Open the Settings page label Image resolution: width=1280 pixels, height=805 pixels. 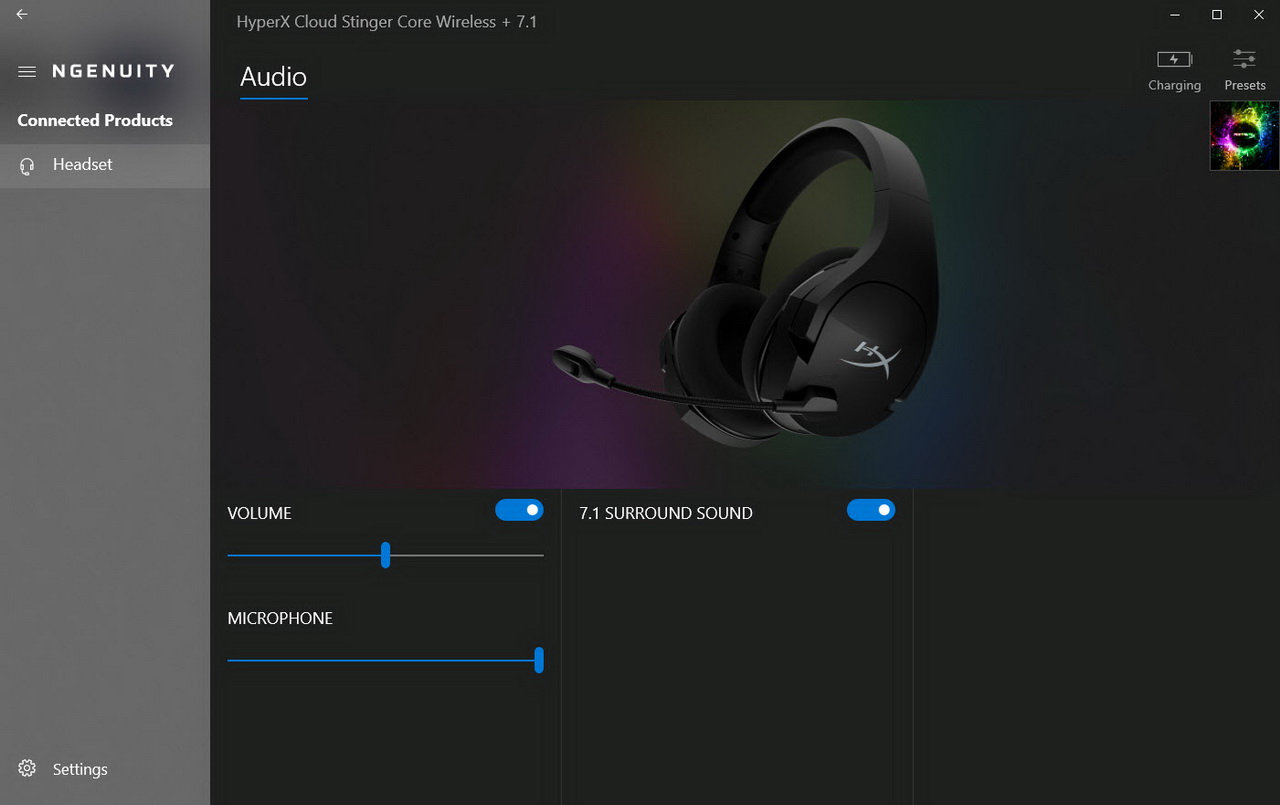pyautogui.click(x=80, y=769)
